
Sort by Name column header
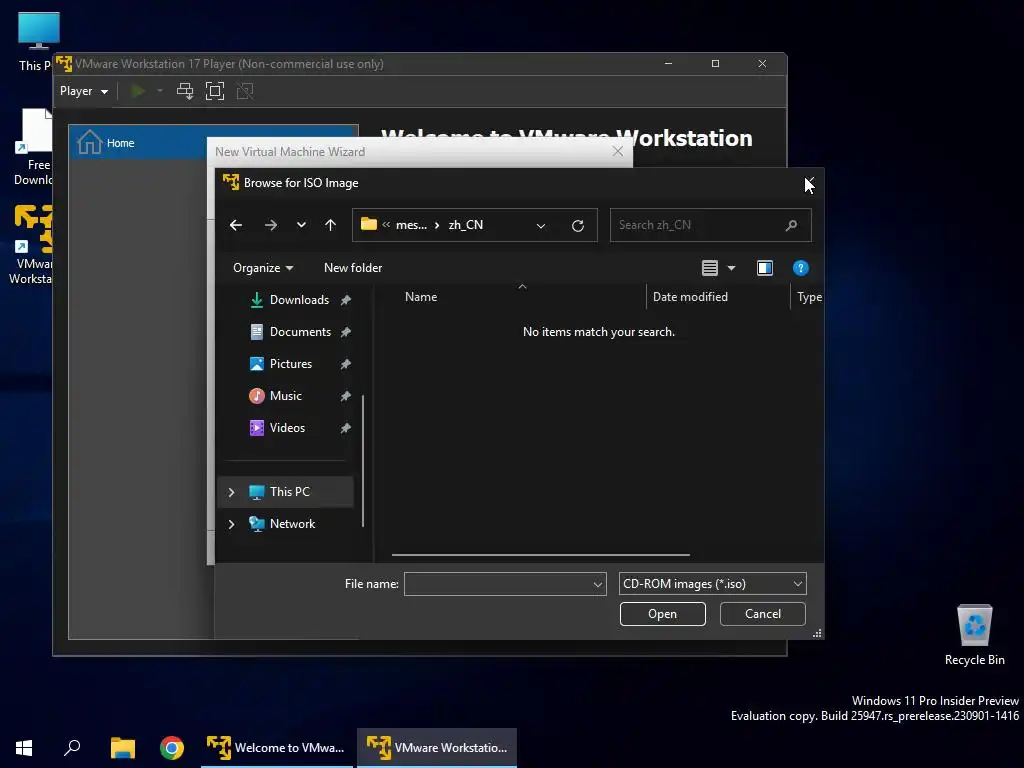pos(421,297)
